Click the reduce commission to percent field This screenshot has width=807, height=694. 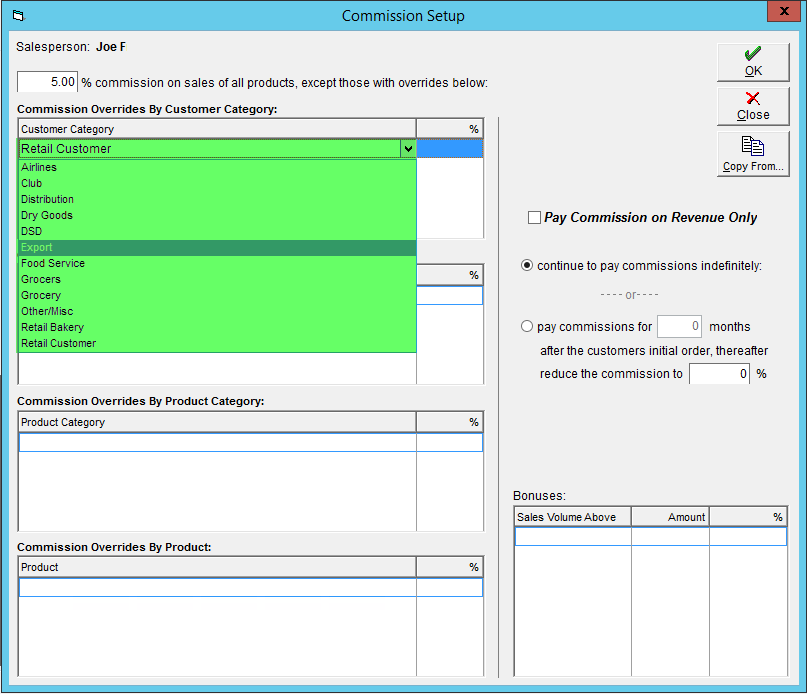pyautogui.click(x=719, y=374)
